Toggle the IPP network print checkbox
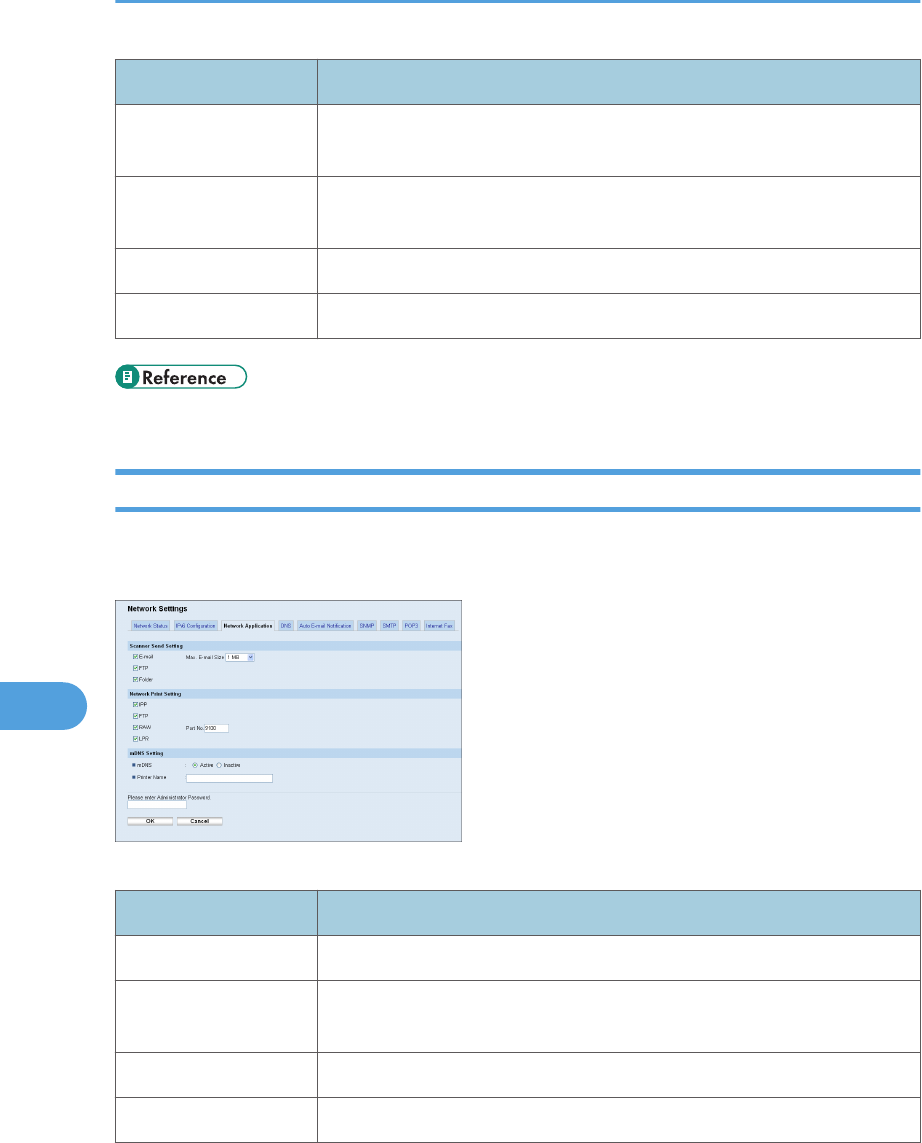Screen dimensions: 922x1143 click(136, 705)
